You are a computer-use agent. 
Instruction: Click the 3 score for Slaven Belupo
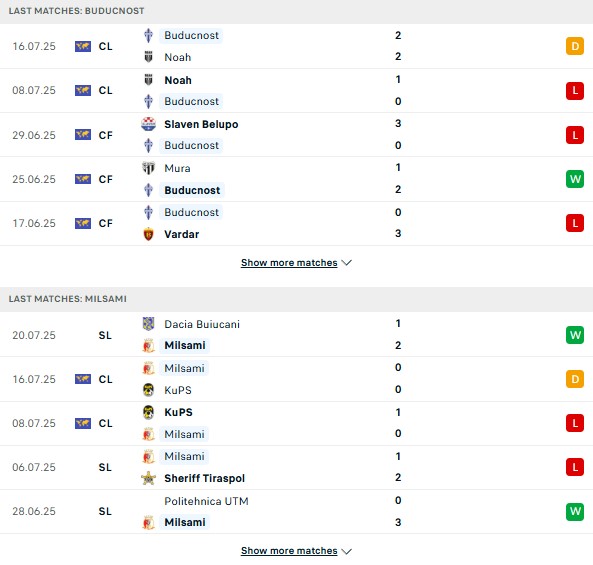[398, 123]
